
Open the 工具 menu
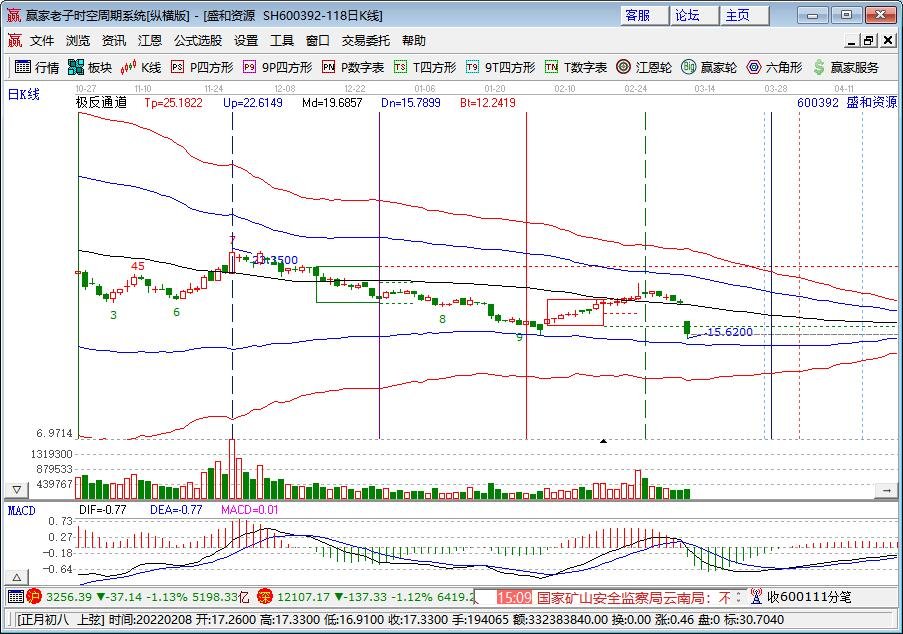(x=282, y=40)
